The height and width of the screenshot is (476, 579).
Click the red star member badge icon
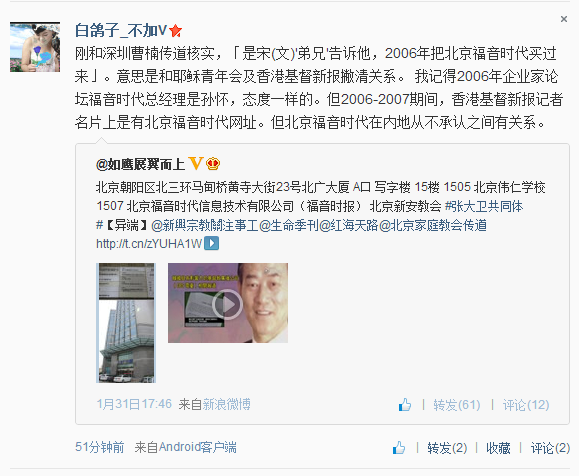(175, 31)
